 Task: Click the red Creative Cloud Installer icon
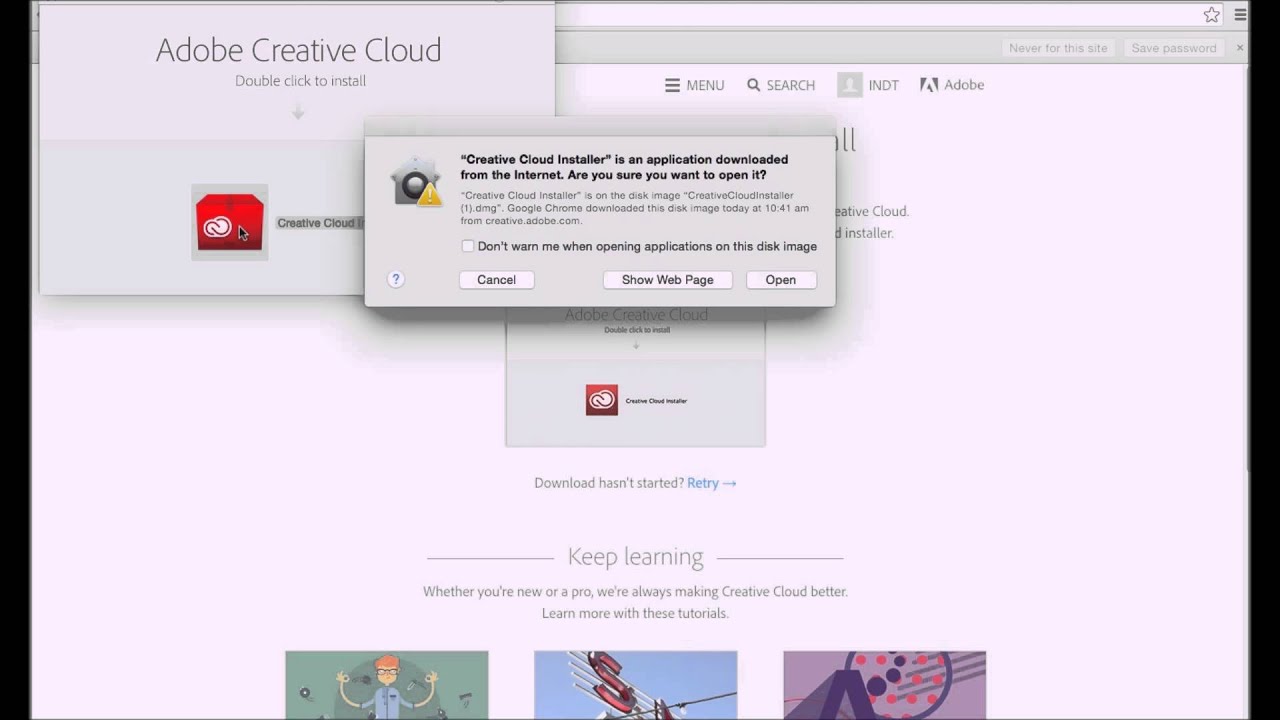click(230, 222)
